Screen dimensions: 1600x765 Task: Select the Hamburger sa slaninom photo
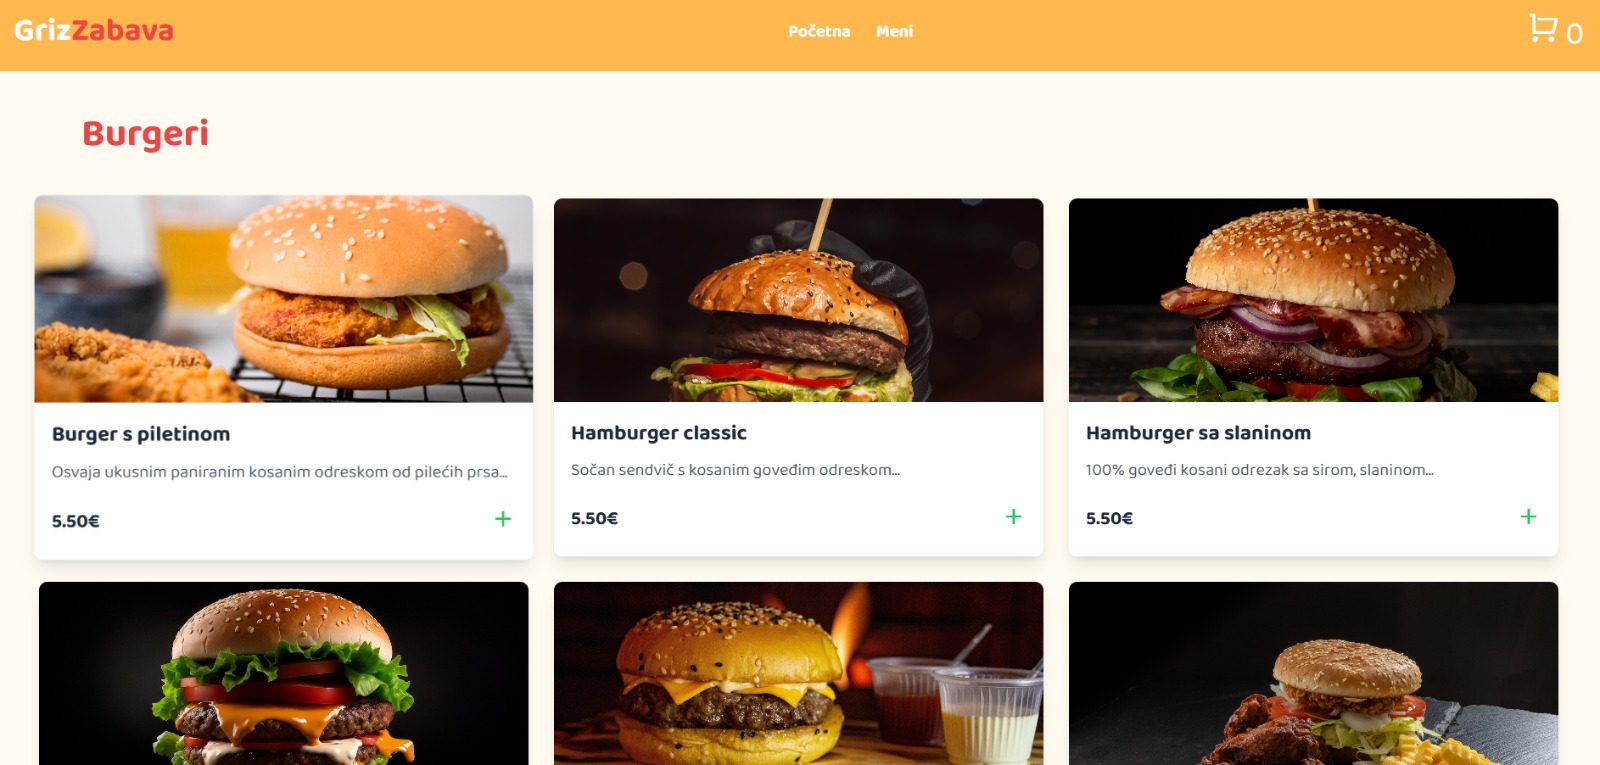(1313, 300)
